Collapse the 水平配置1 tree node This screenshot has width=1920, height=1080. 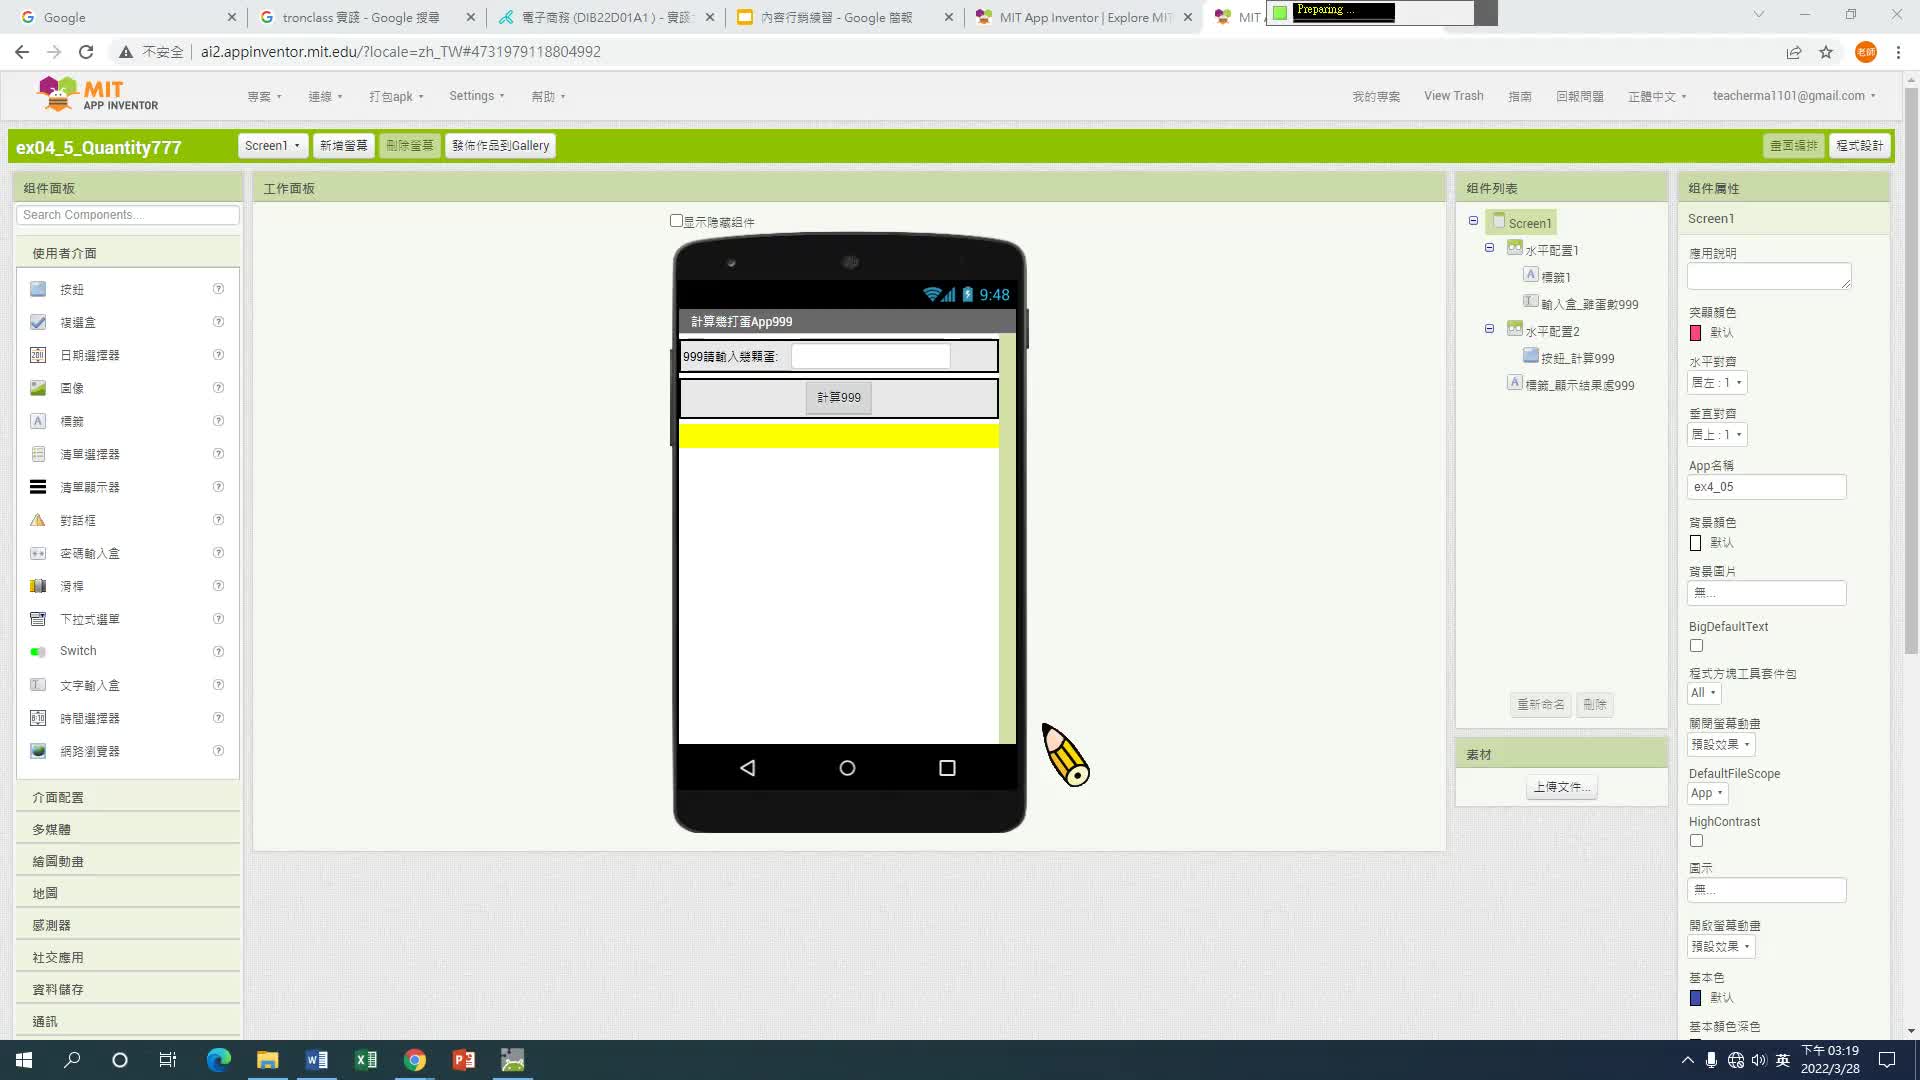[x=1489, y=248]
